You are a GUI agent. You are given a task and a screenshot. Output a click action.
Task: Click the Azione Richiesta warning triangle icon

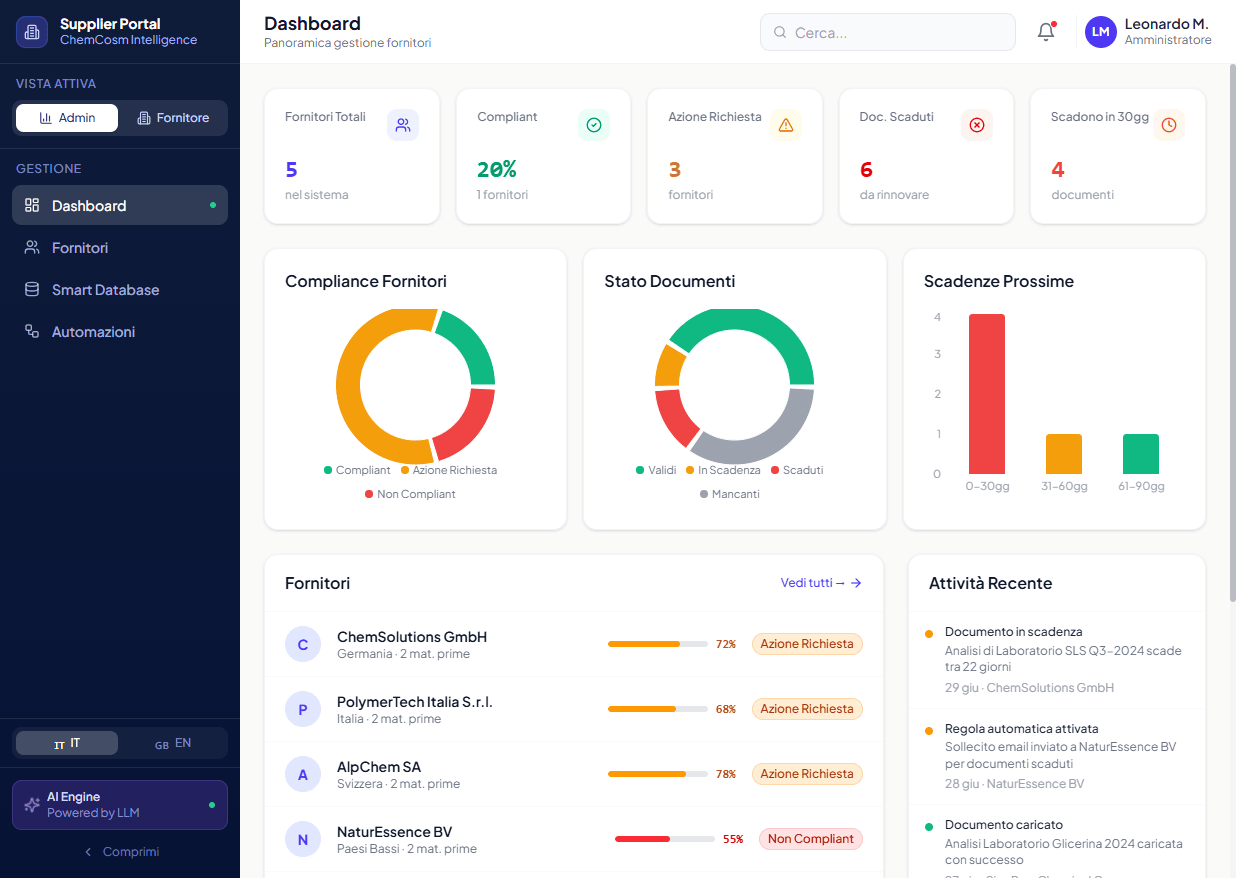[x=786, y=125]
